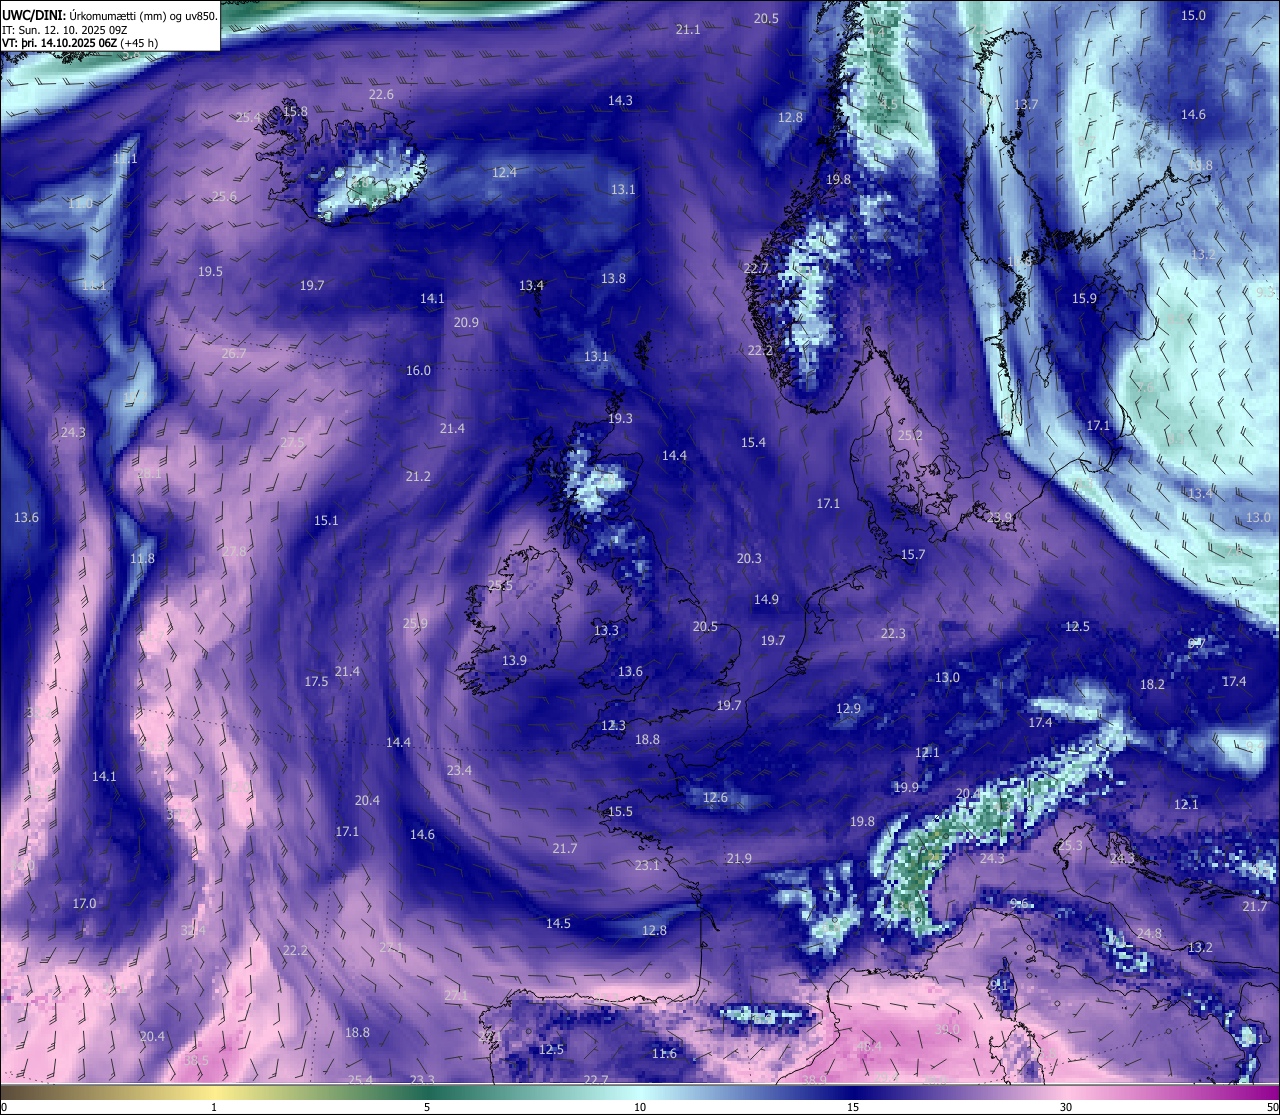Click the value 15.5 near Brittany
The height and width of the screenshot is (1115, 1280).
click(620, 811)
